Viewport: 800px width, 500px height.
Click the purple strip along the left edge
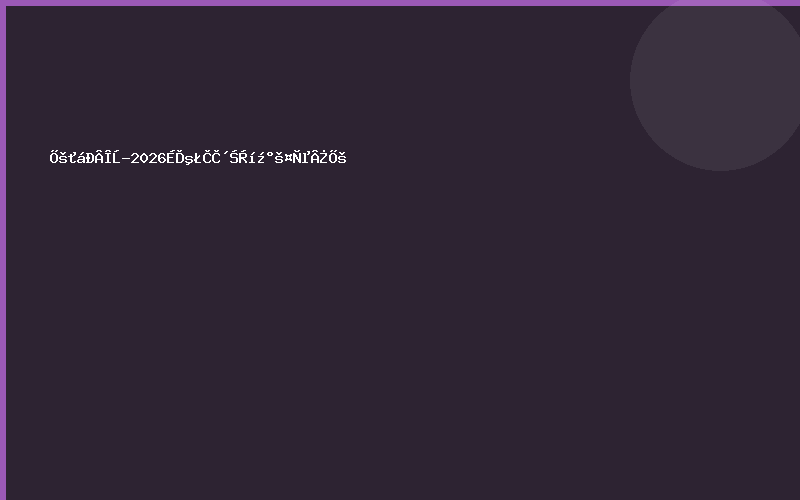pos(3,250)
